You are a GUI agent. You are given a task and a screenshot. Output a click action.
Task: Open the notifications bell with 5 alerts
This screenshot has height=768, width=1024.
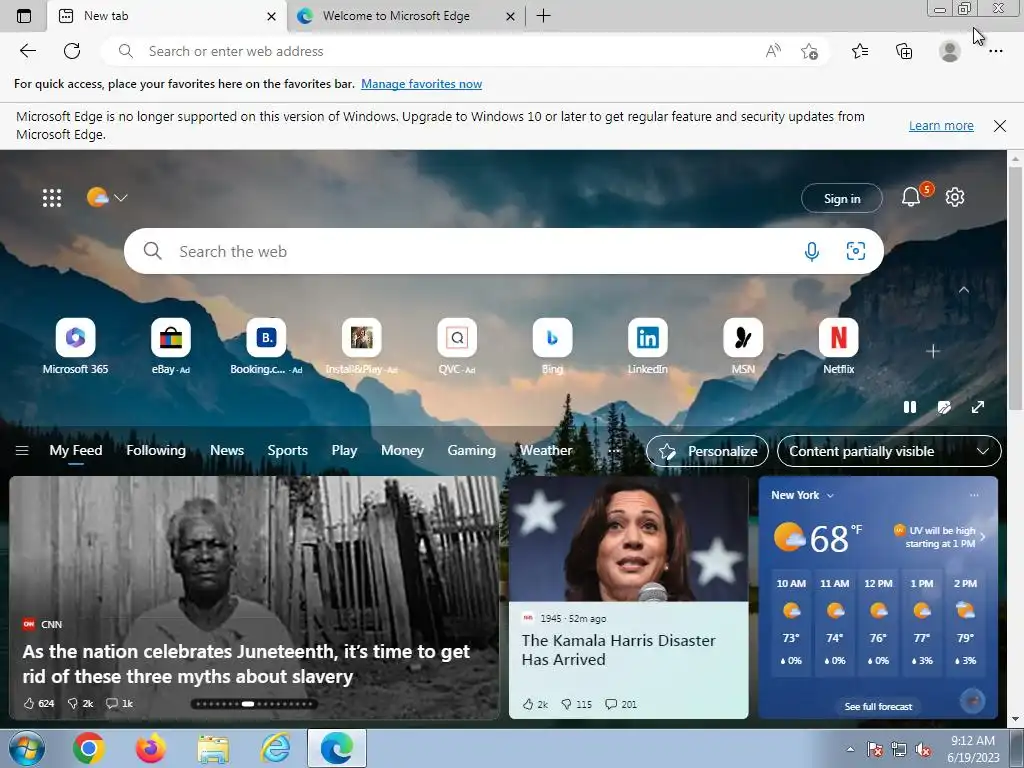911,197
